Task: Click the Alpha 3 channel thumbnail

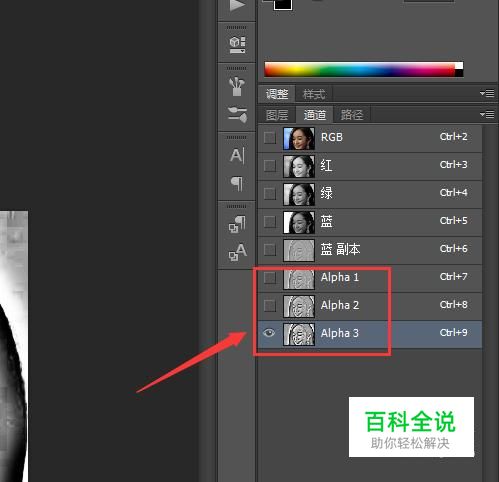Action: pyautogui.click(x=299, y=334)
